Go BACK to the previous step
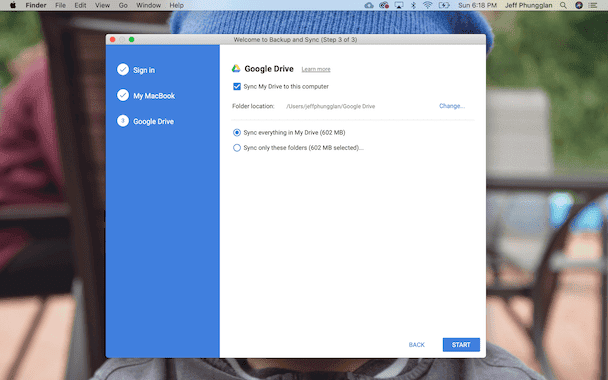The image size is (608, 380). 416,345
